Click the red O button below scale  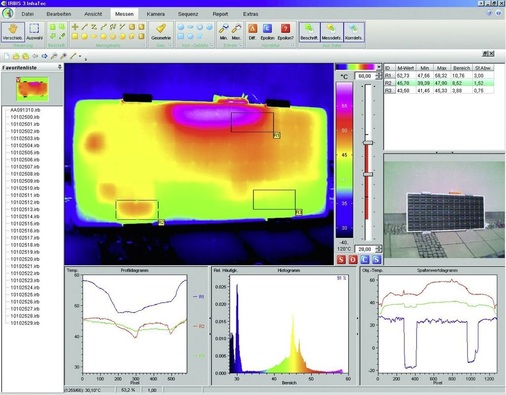tap(353, 259)
